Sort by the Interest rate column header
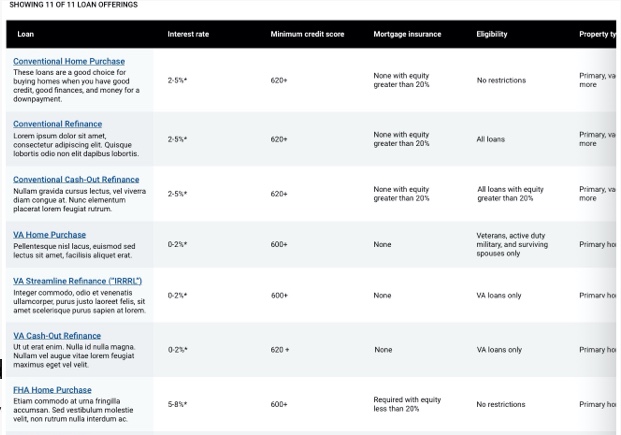 (188, 34)
